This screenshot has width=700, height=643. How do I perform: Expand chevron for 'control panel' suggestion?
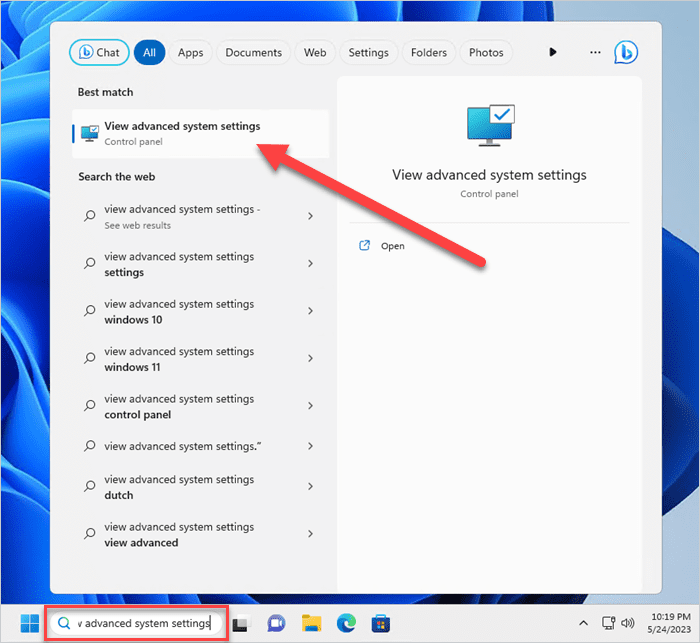tap(310, 405)
